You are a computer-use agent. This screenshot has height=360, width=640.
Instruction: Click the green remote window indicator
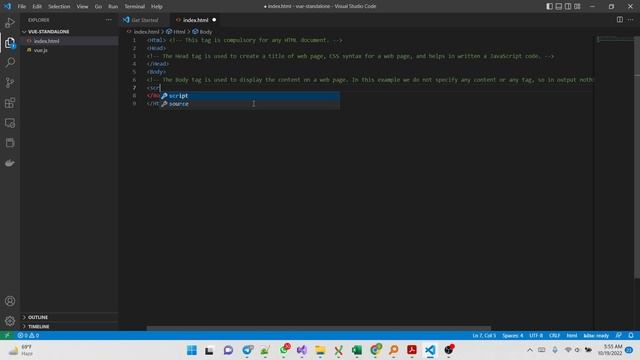pyautogui.click(x=7, y=335)
